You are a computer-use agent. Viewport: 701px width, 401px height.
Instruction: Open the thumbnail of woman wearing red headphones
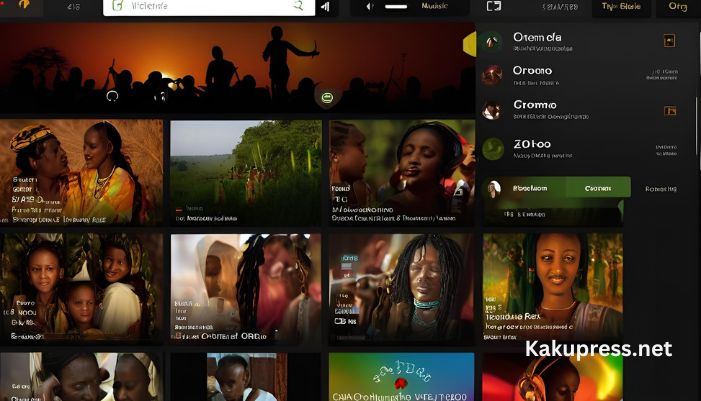tap(401, 172)
